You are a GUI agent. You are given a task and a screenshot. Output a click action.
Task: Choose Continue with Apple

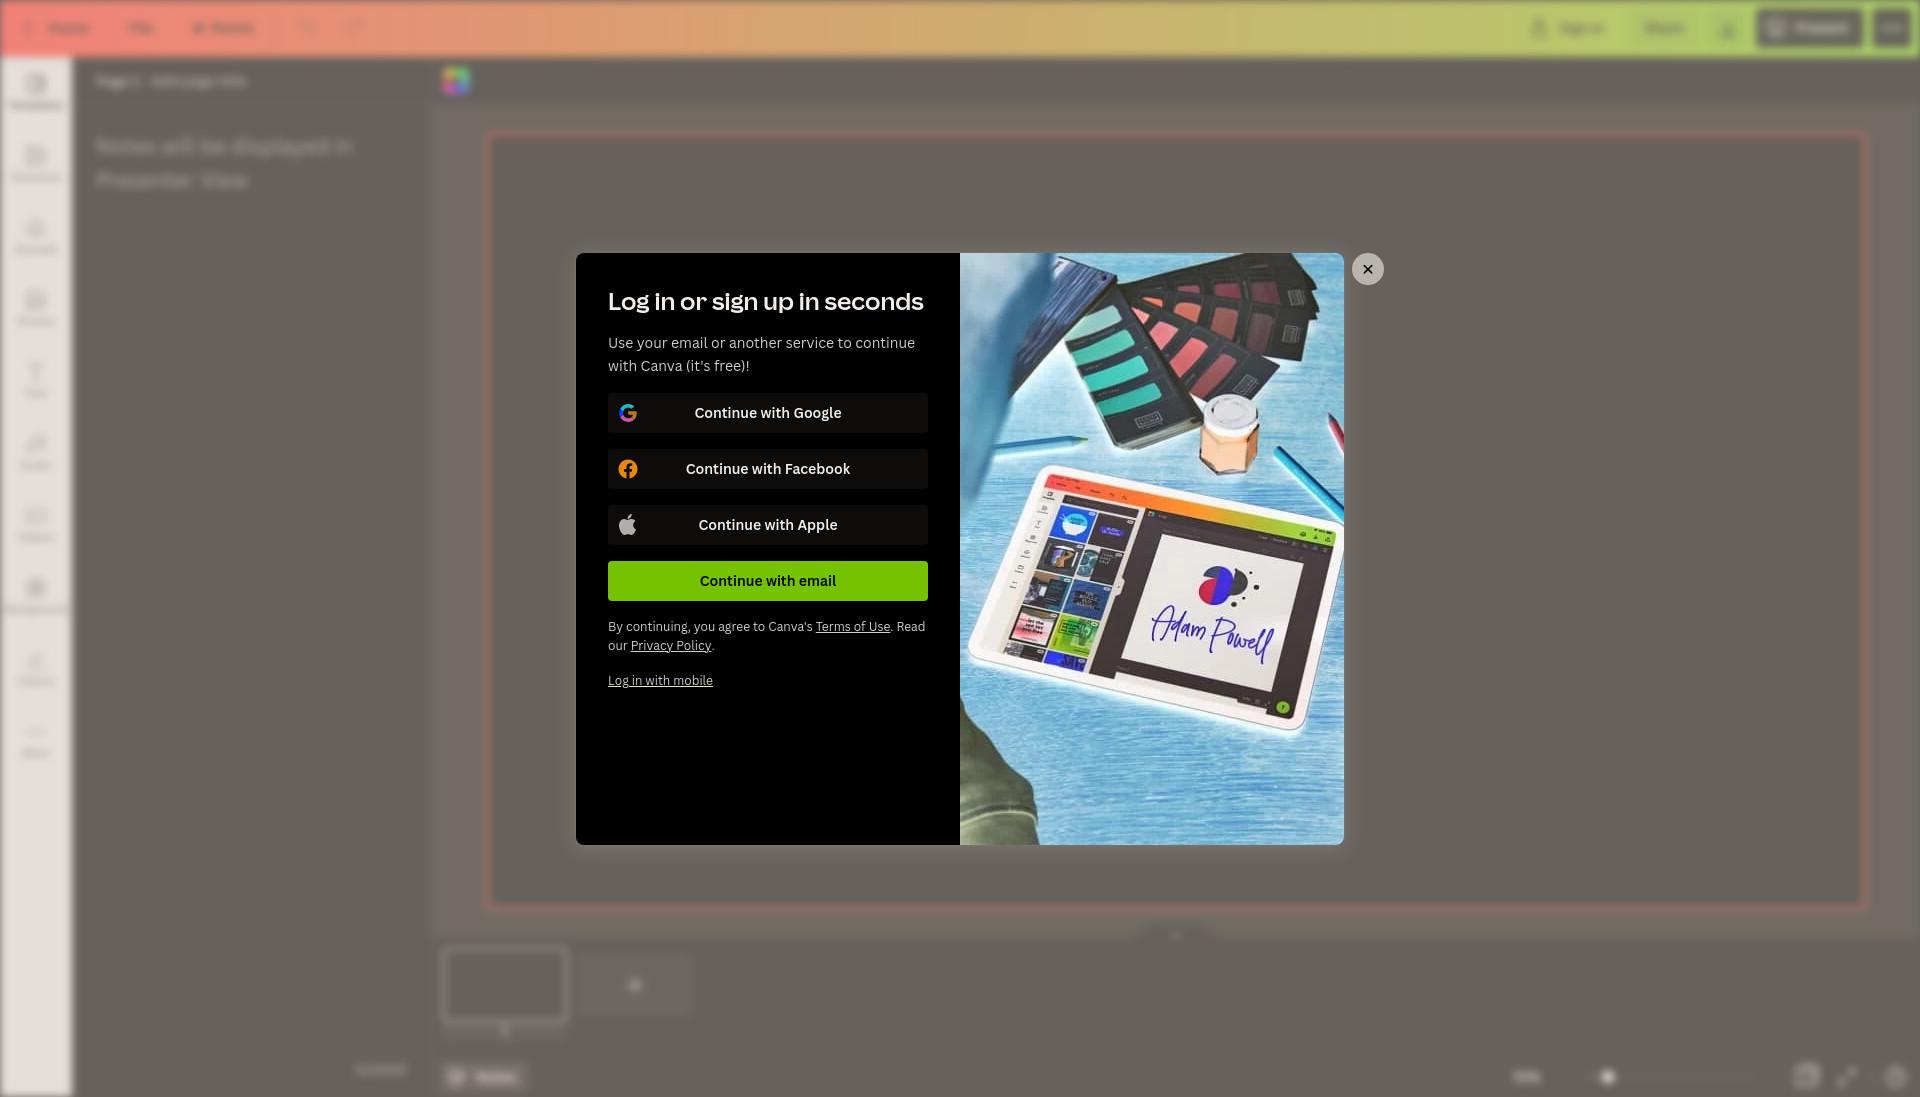(x=768, y=525)
